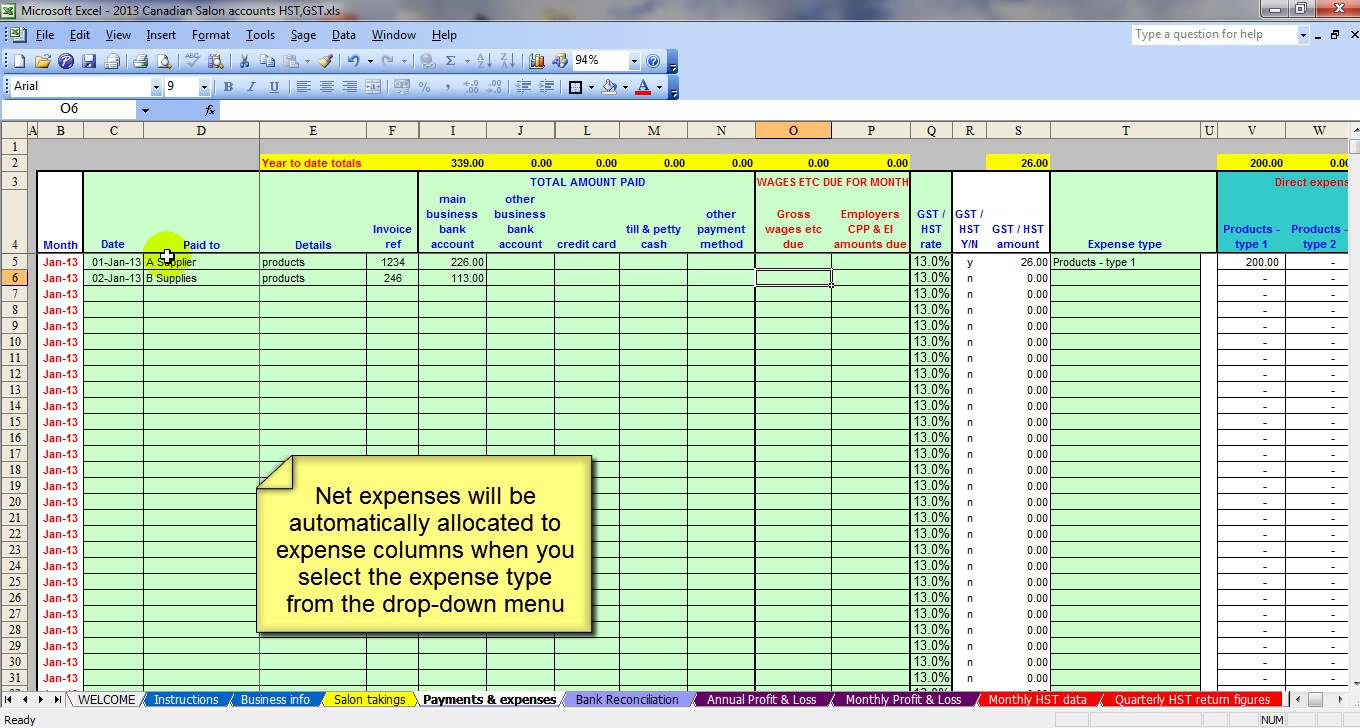Screen dimensions: 1360x728
Task: Open the Data menu
Action: click(343, 34)
